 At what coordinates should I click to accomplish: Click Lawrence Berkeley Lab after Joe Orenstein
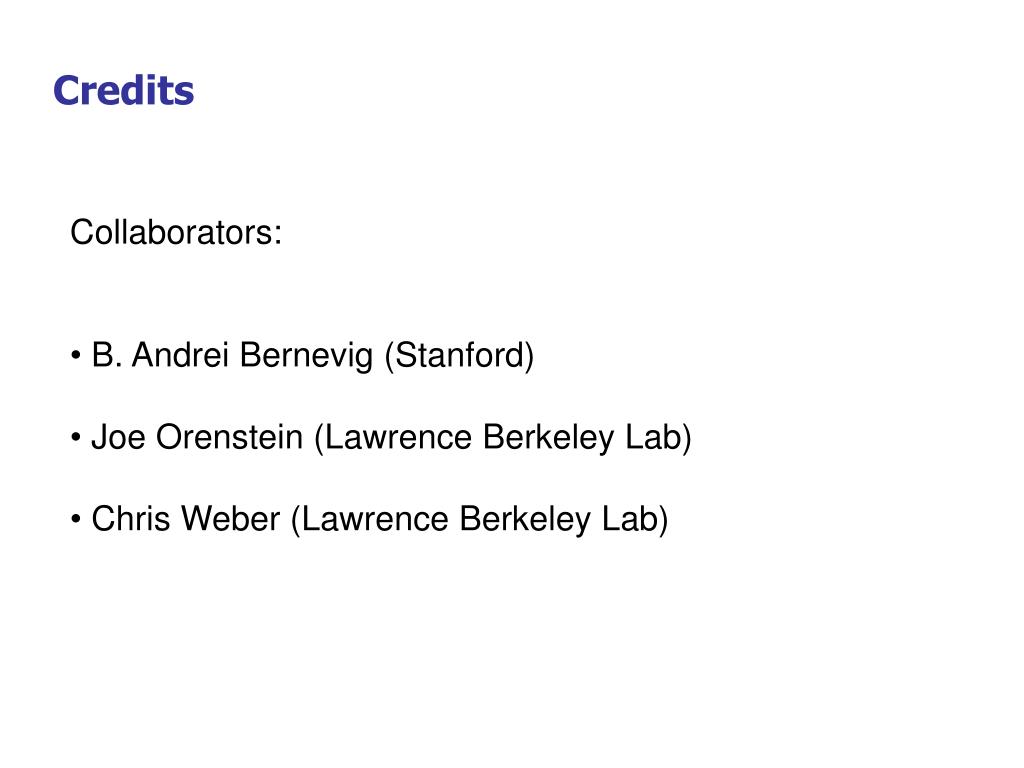503,438
